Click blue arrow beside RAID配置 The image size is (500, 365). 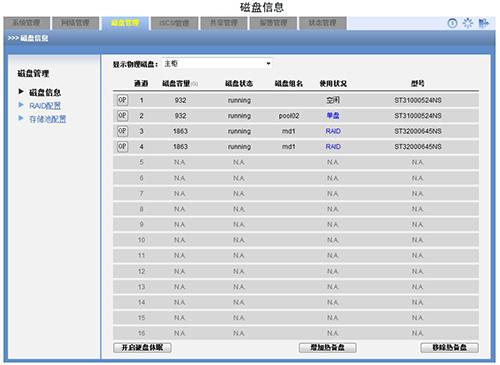[x=21, y=105]
